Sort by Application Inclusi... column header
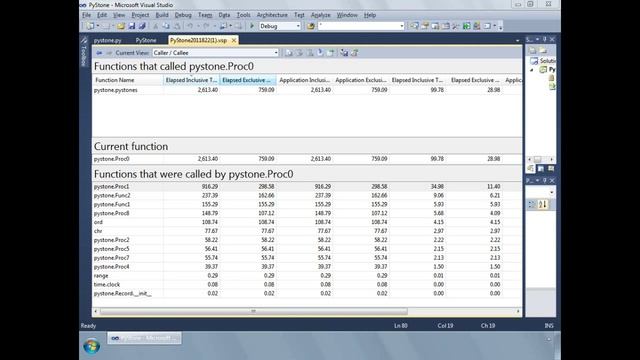 [304, 80]
